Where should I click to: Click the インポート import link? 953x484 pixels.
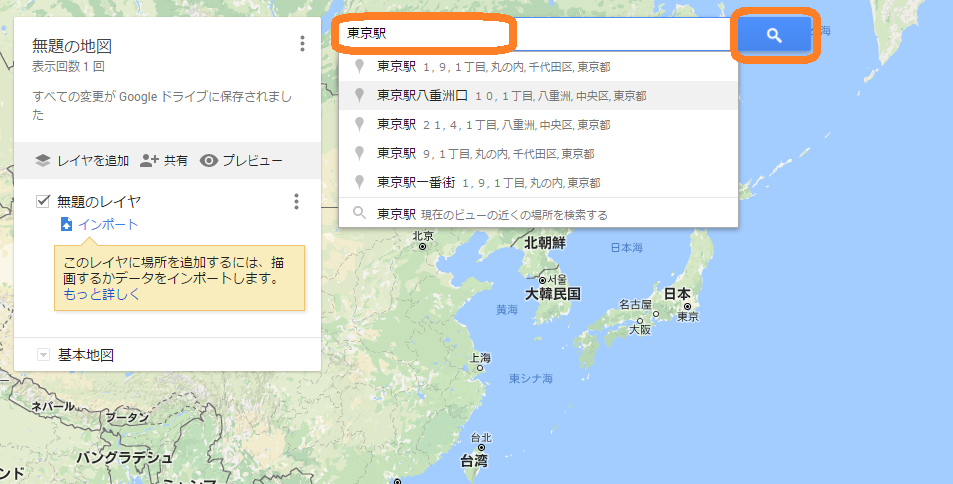(108, 224)
